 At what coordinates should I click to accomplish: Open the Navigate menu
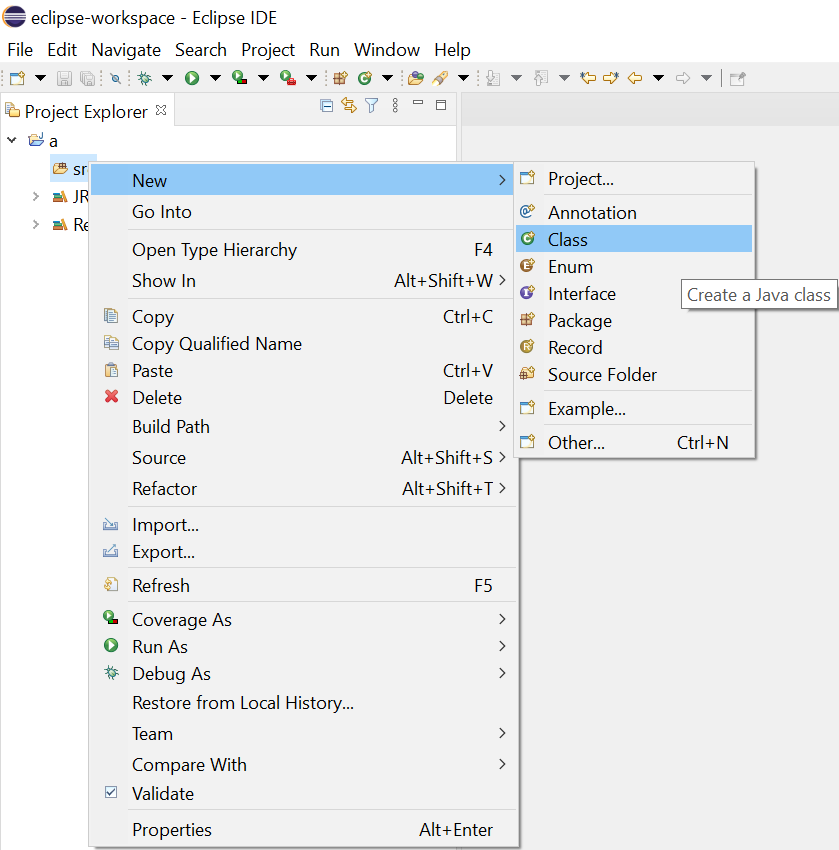tap(126, 50)
